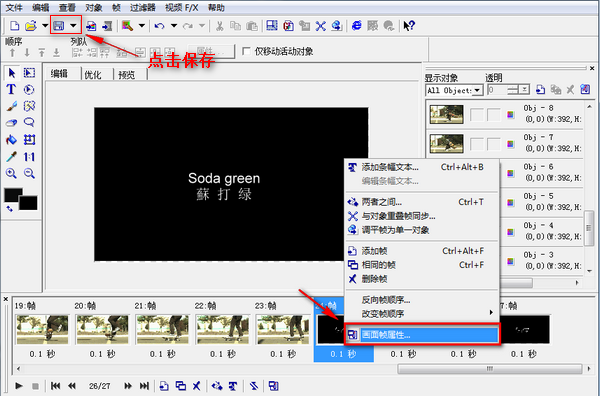Click the Play animation button
Viewport: 600px width, 396px height.
point(18,386)
